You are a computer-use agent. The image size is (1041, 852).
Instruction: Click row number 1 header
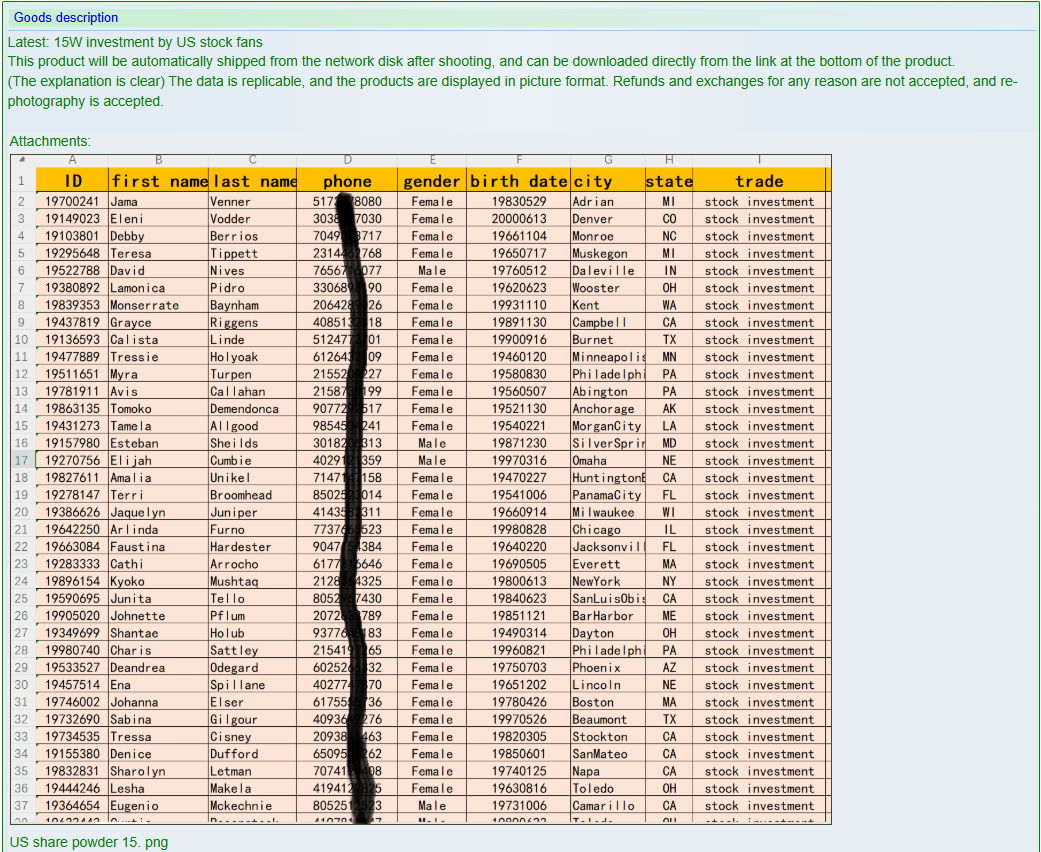point(22,182)
